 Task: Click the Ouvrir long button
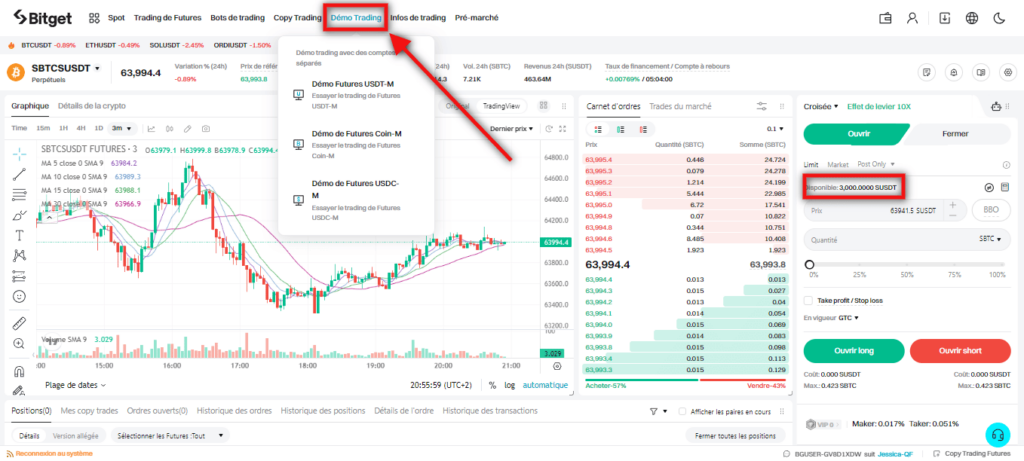click(854, 351)
